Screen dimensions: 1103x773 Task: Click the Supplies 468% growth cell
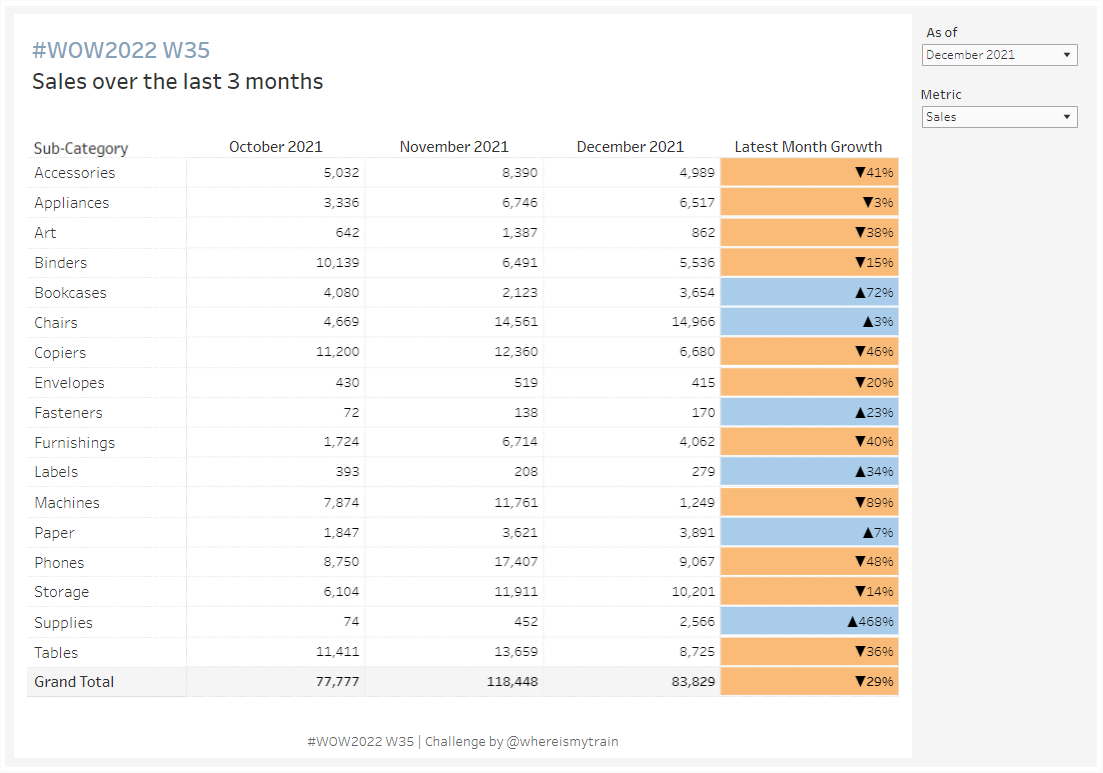point(809,622)
